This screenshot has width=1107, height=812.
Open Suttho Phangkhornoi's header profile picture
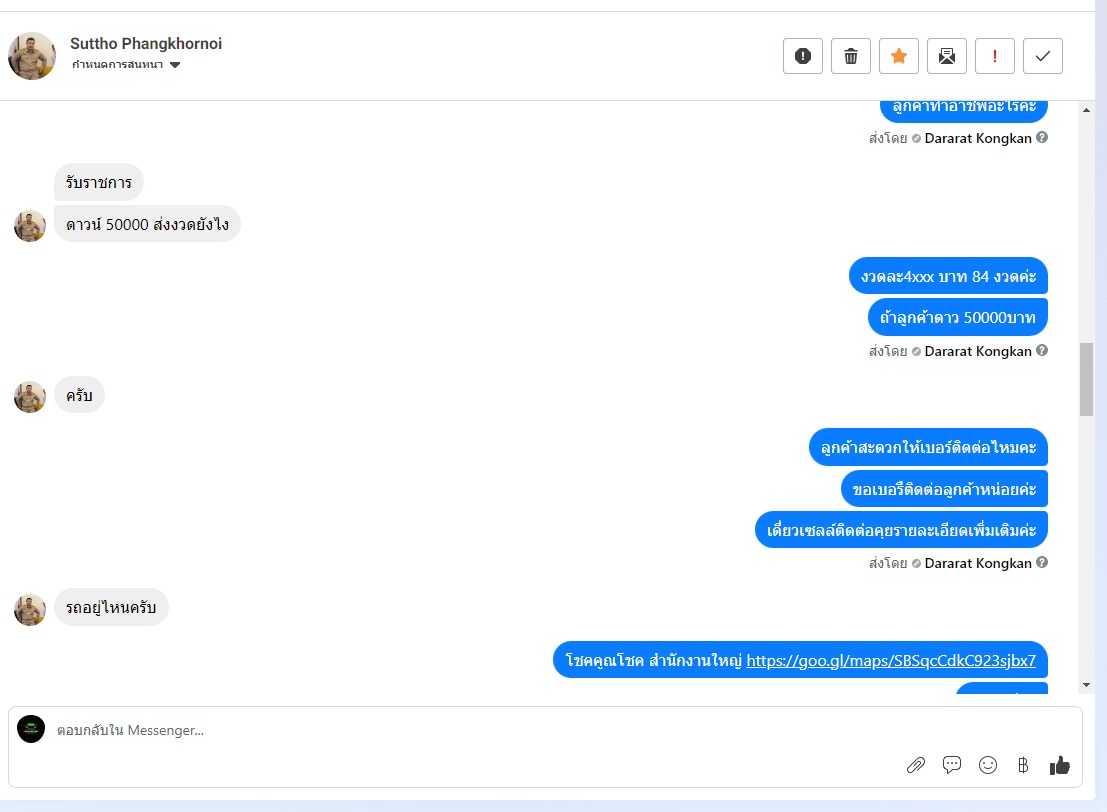pos(32,56)
